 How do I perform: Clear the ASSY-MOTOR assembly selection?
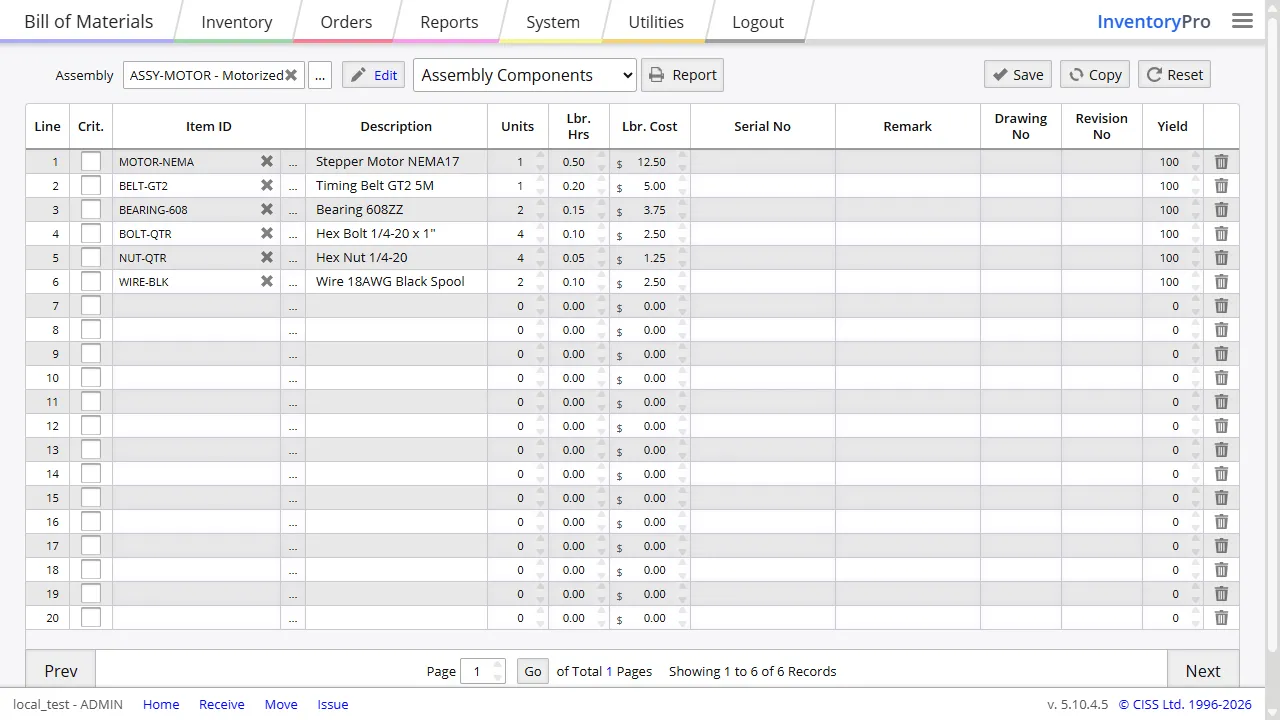tap(291, 75)
